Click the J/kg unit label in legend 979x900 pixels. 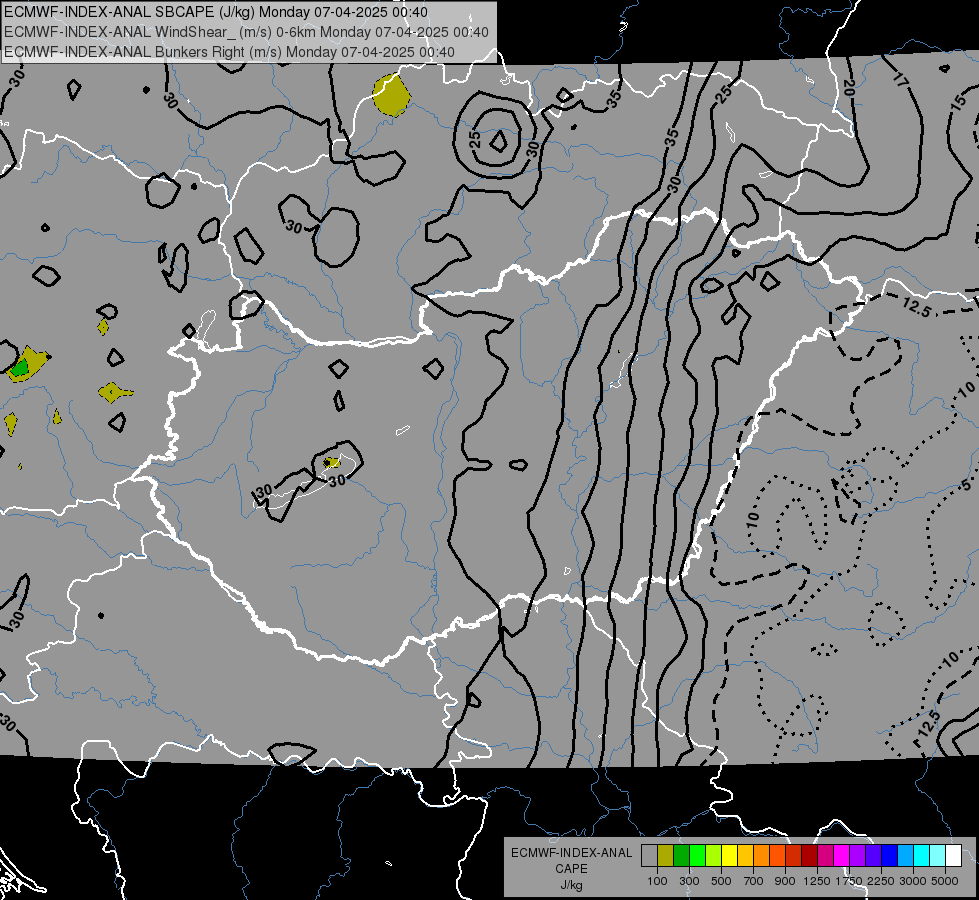(571, 885)
